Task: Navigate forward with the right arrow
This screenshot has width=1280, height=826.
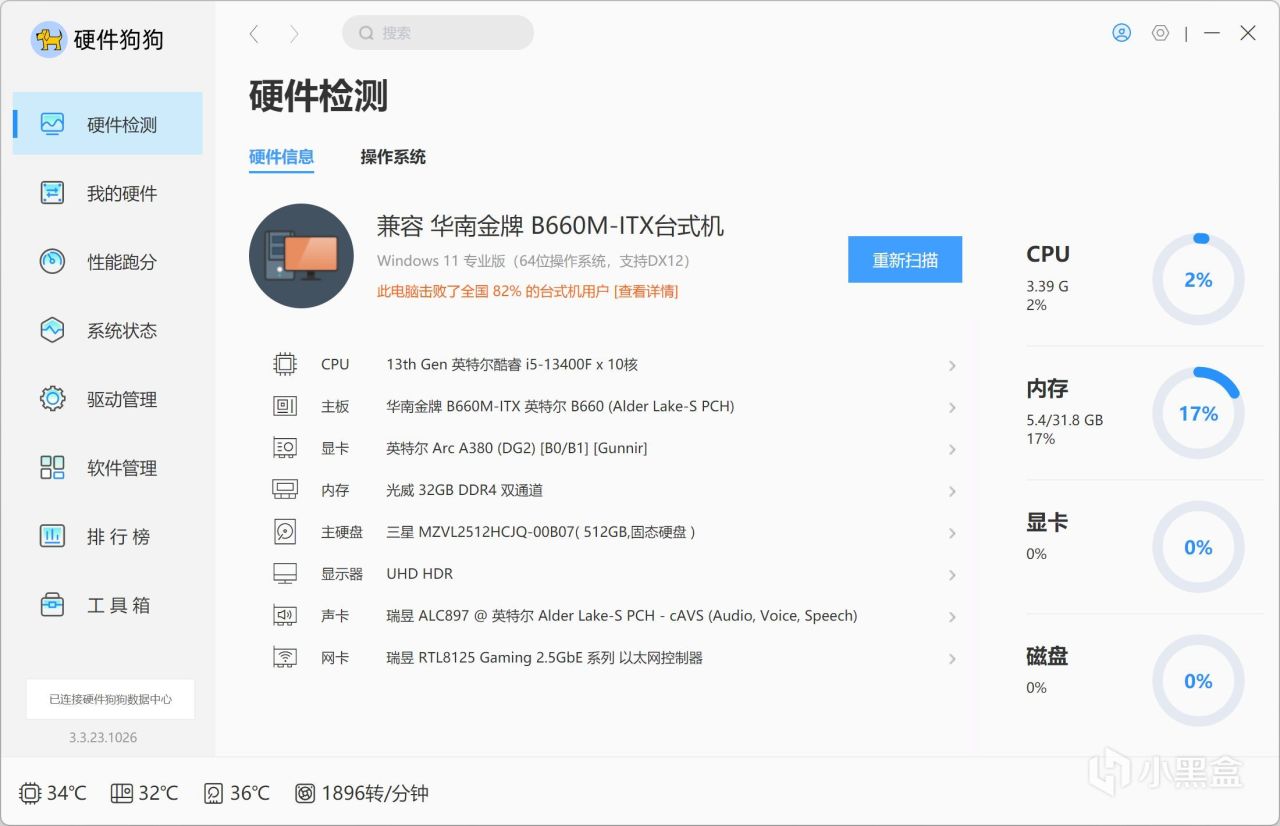Action: [294, 34]
